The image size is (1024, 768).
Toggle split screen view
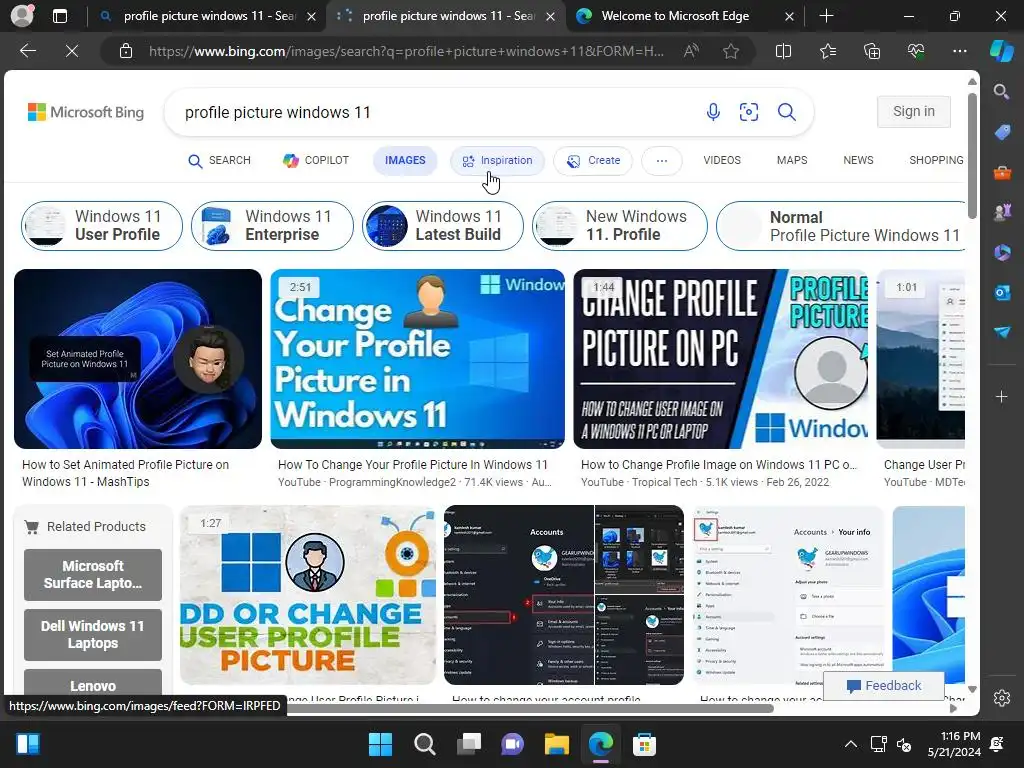tap(783, 51)
